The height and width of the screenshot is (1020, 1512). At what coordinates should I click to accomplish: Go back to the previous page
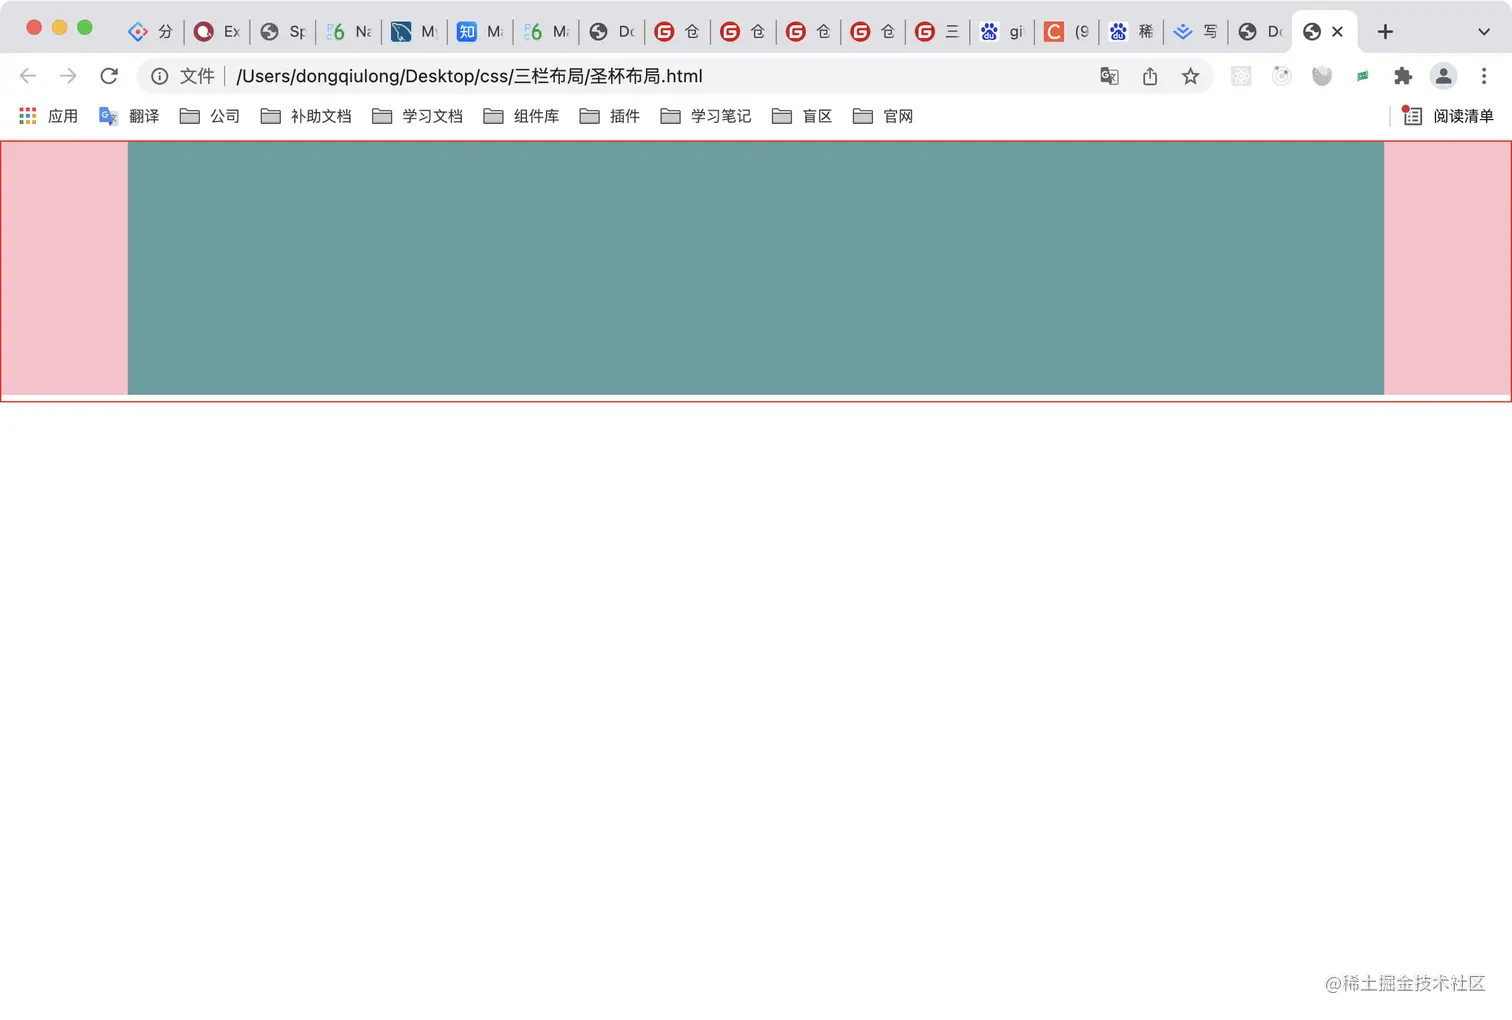pos(28,76)
